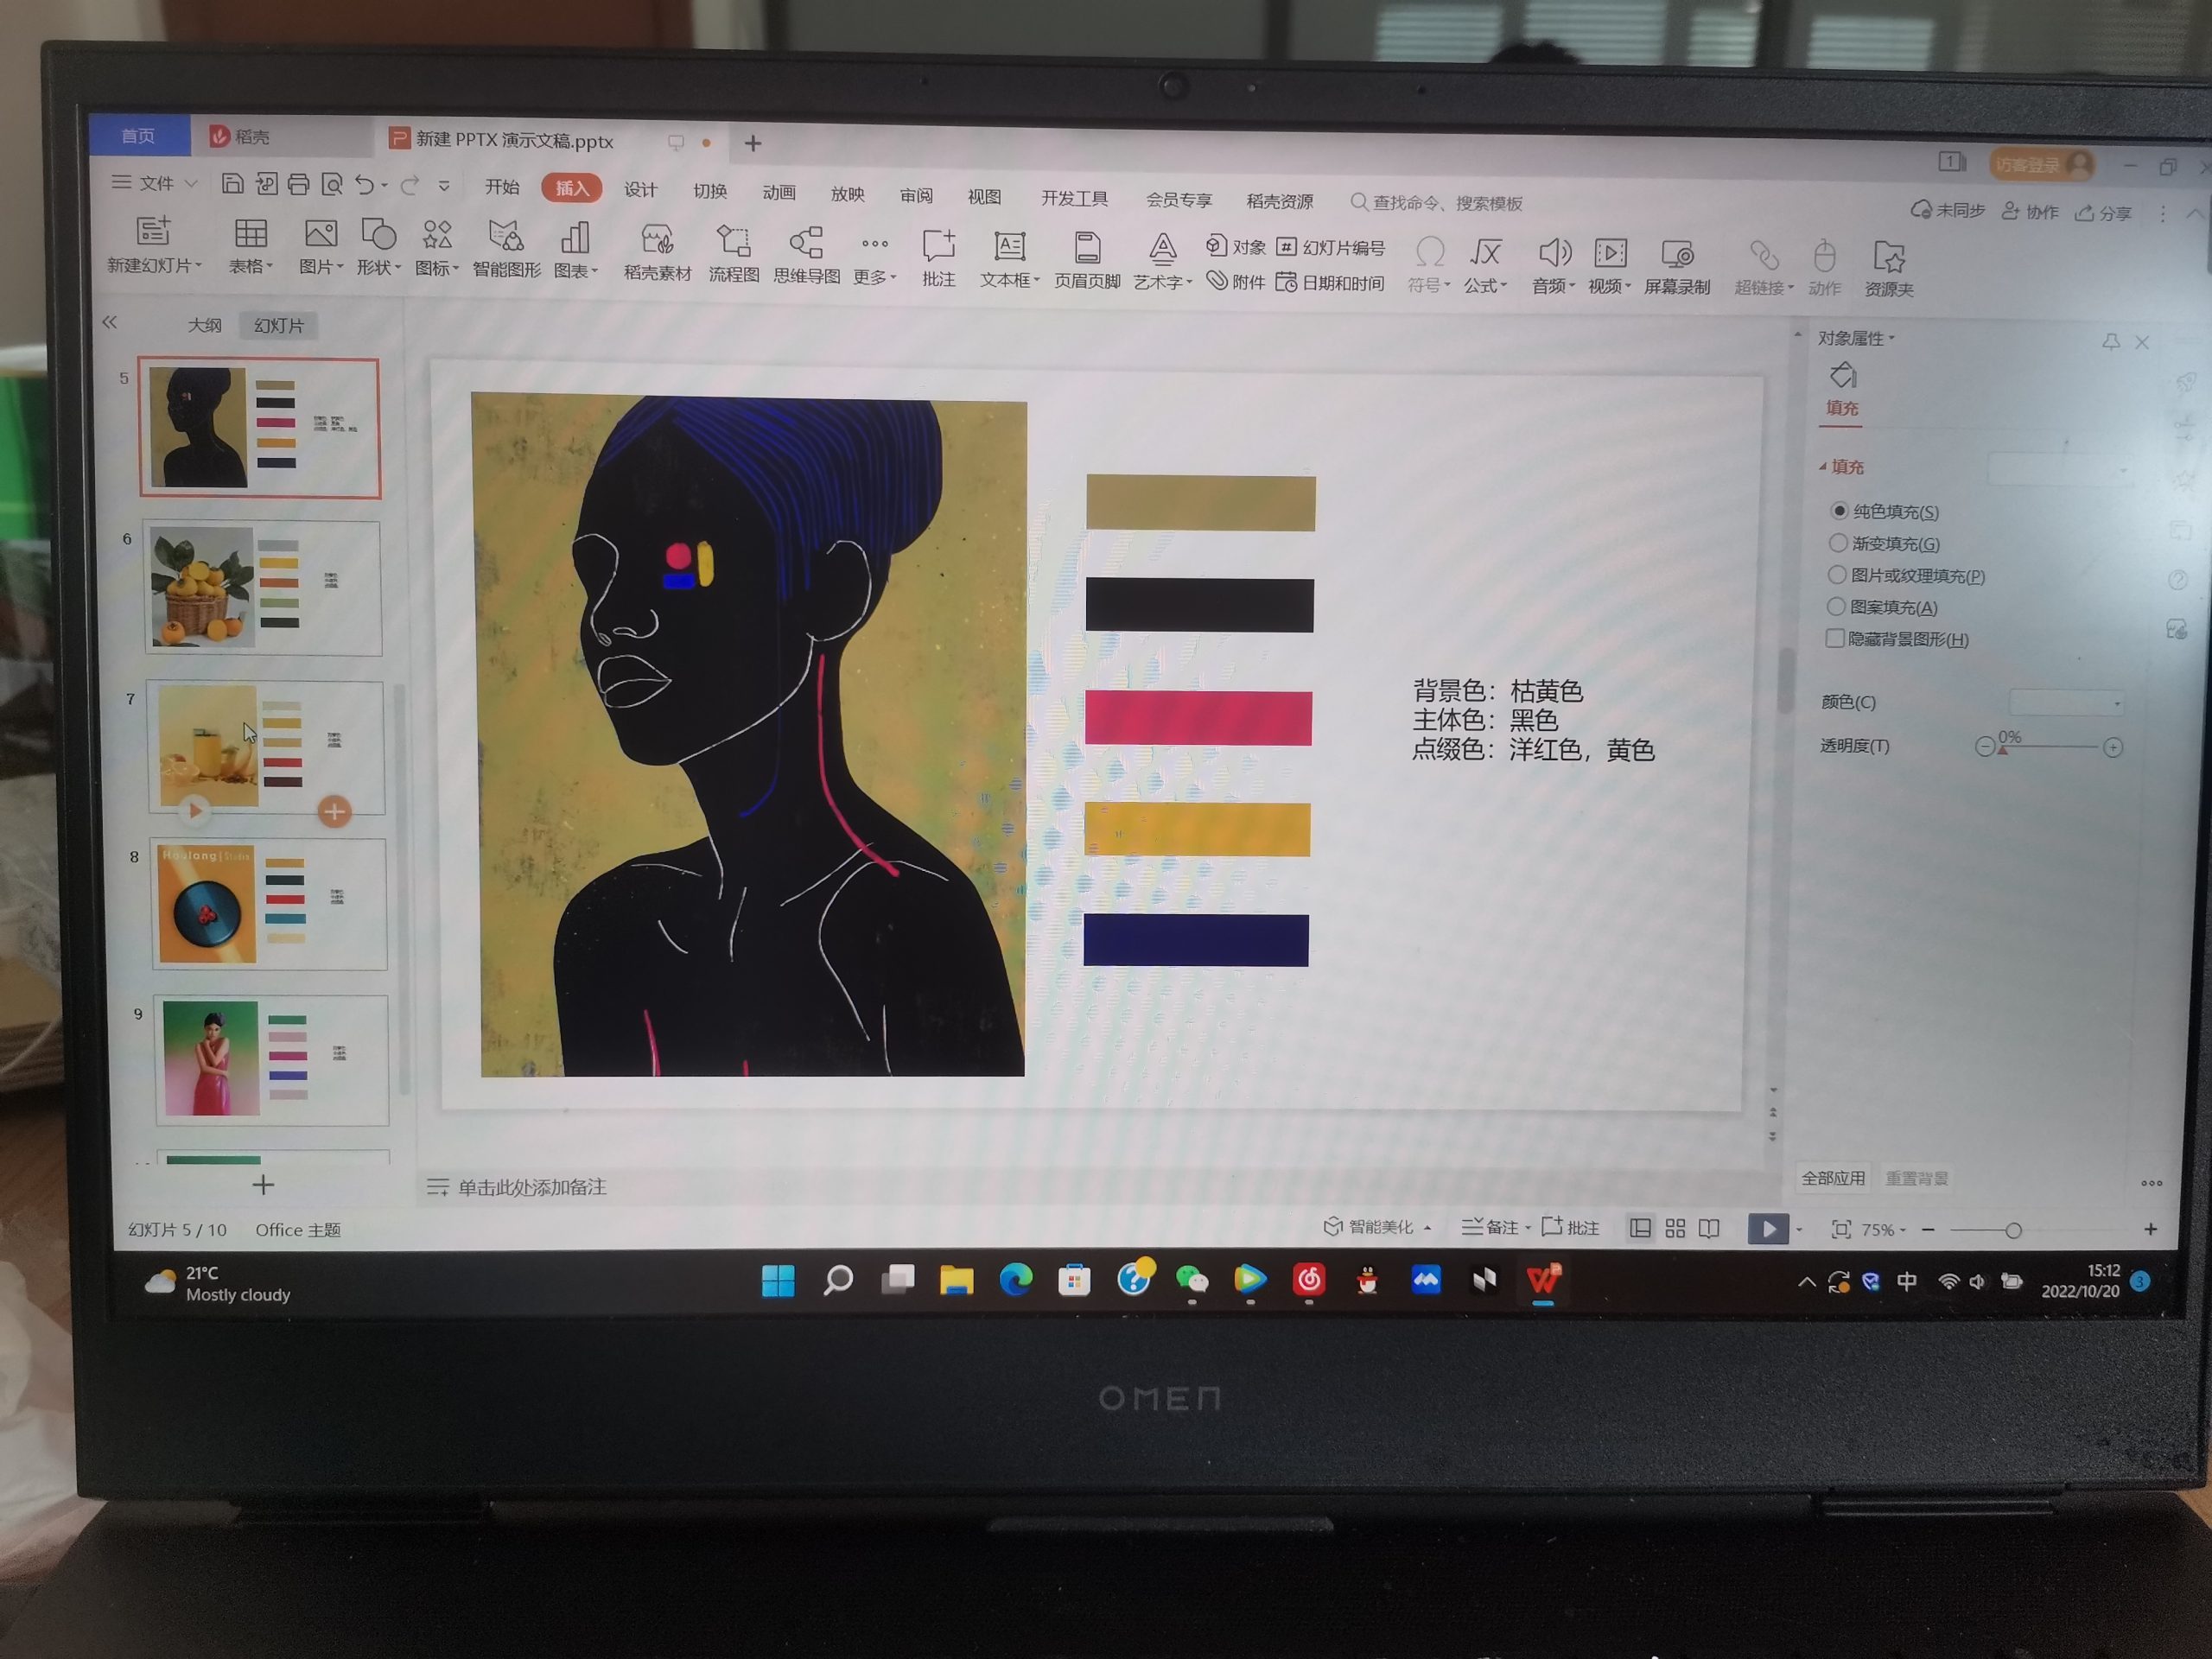Click the Apply to All (全部应用) button
This screenshot has height=1659, width=2212.
click(1832, 1178)
